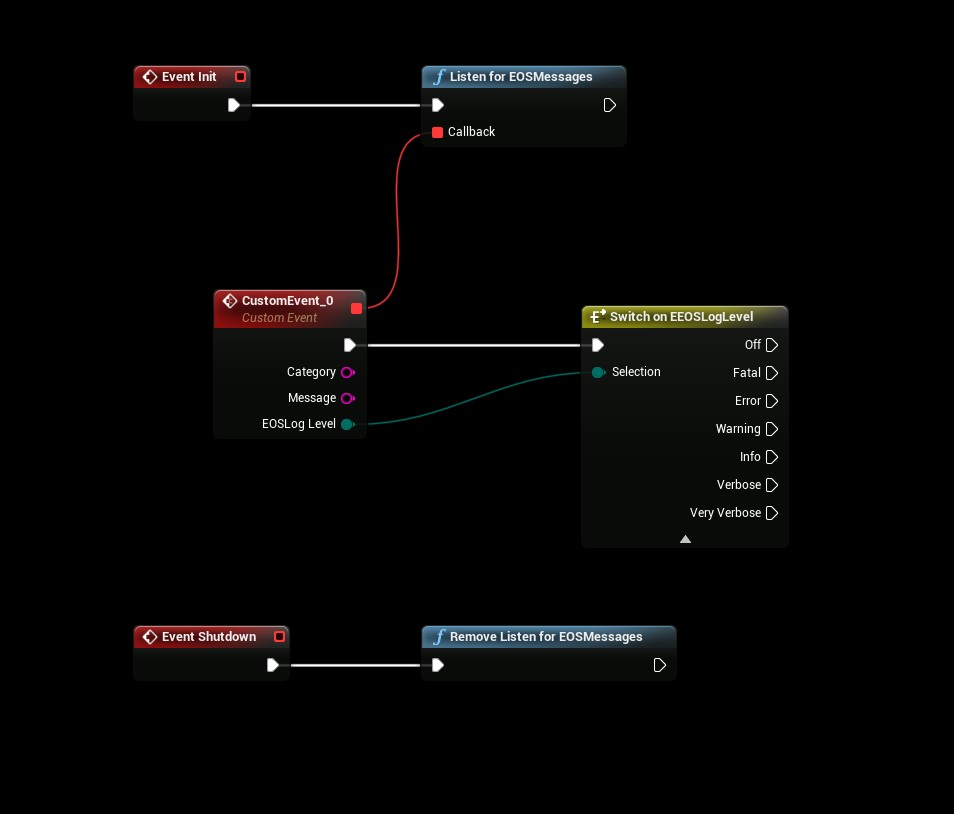Click Listen for EOSMessages execution output pin
This screenshot has height=814, width=954.
pos(609,105)
